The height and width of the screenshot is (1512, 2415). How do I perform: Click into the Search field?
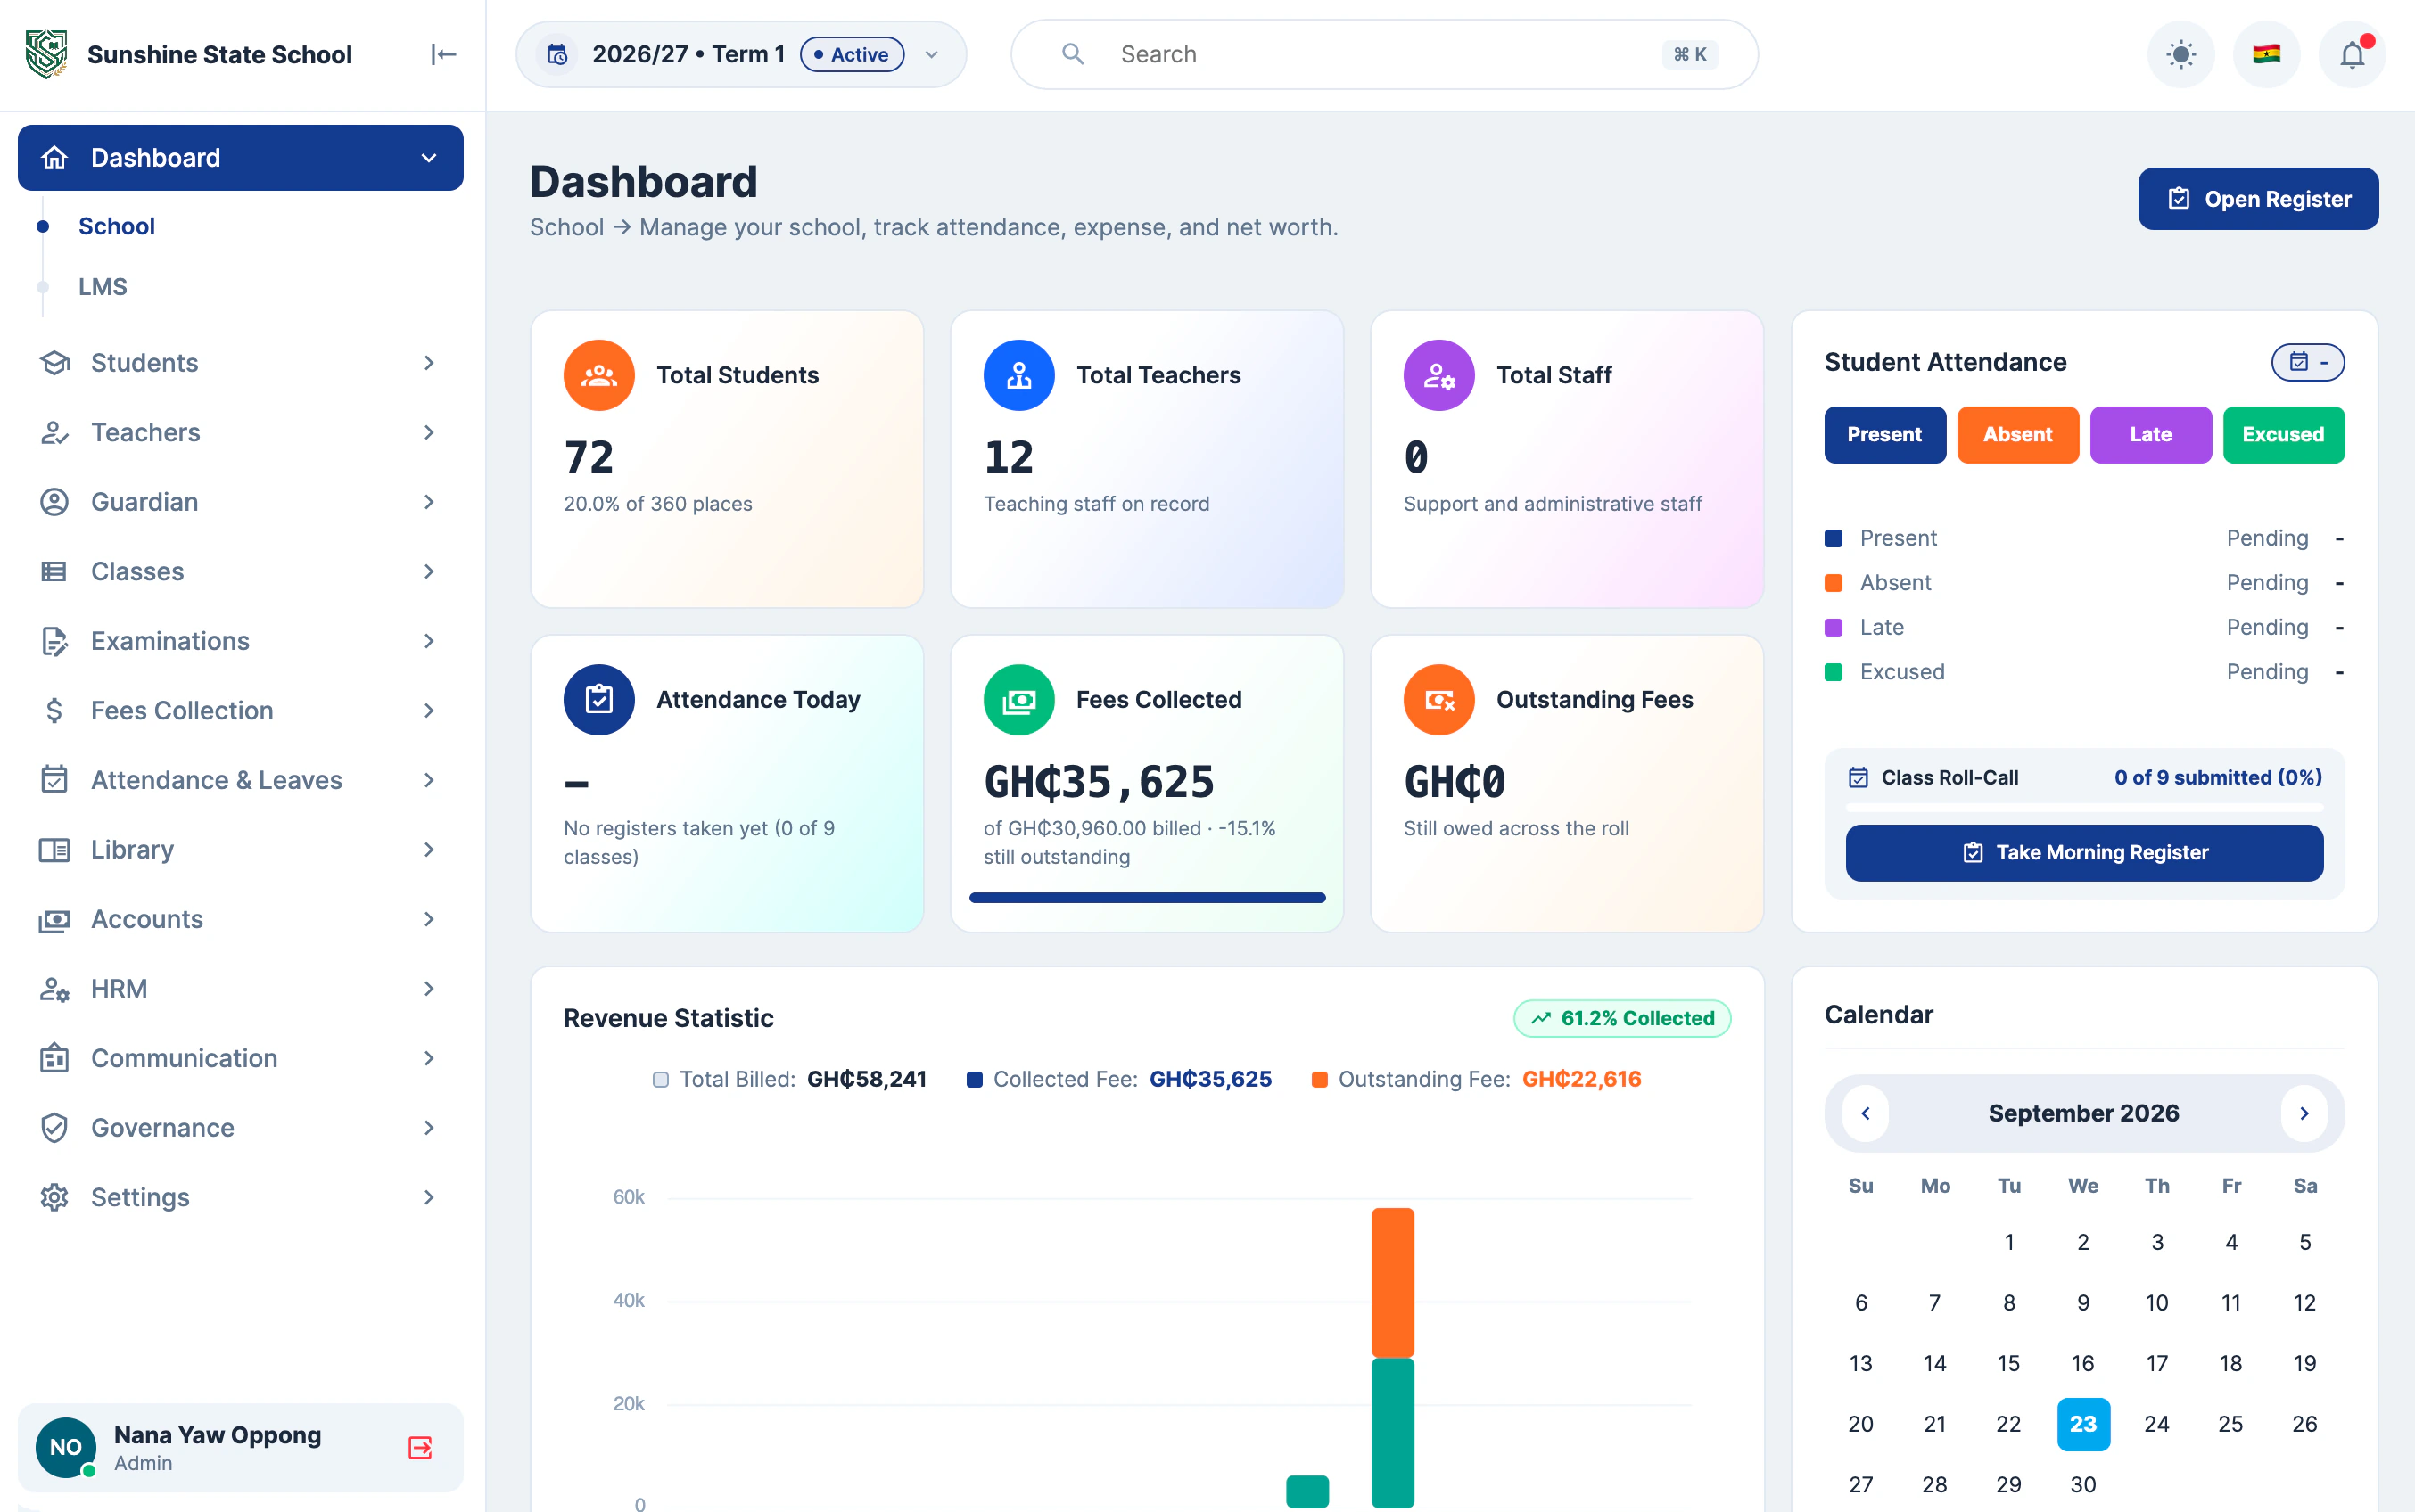(x=1384, y=54)
